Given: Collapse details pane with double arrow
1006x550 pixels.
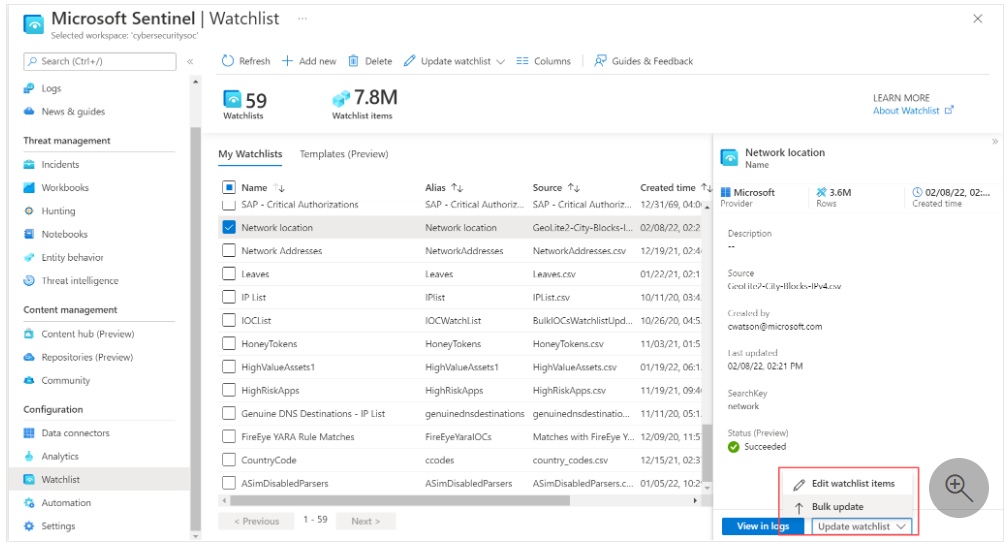Looking at the screenshot, I should tap(994, 141).
